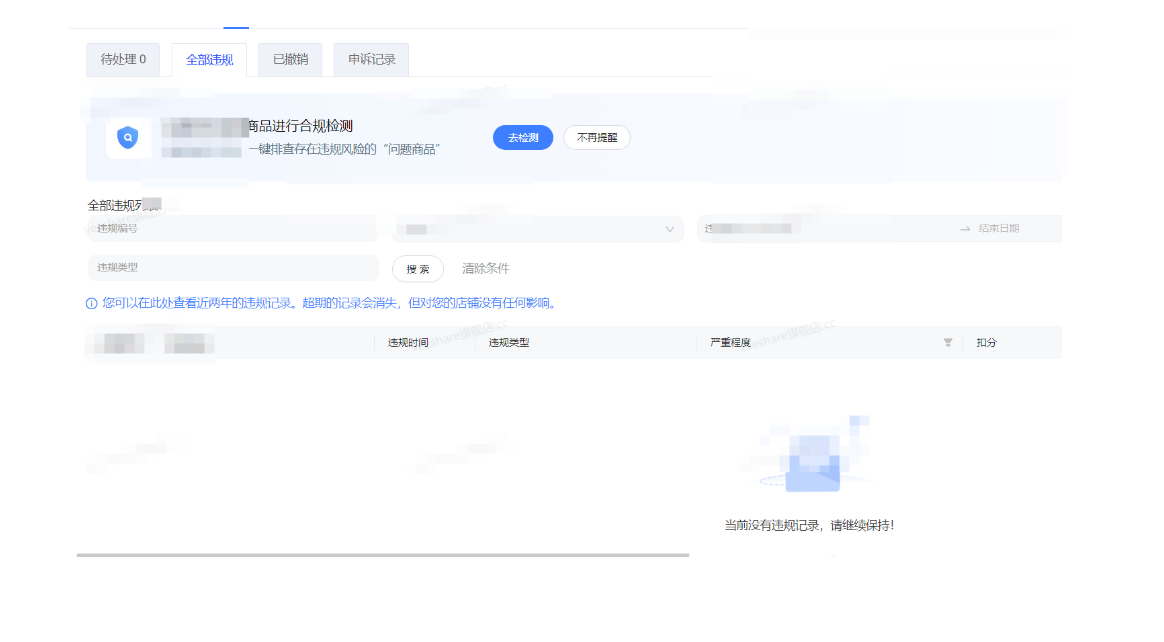Open the 违规类型 selection field

(x=232, y=268)
